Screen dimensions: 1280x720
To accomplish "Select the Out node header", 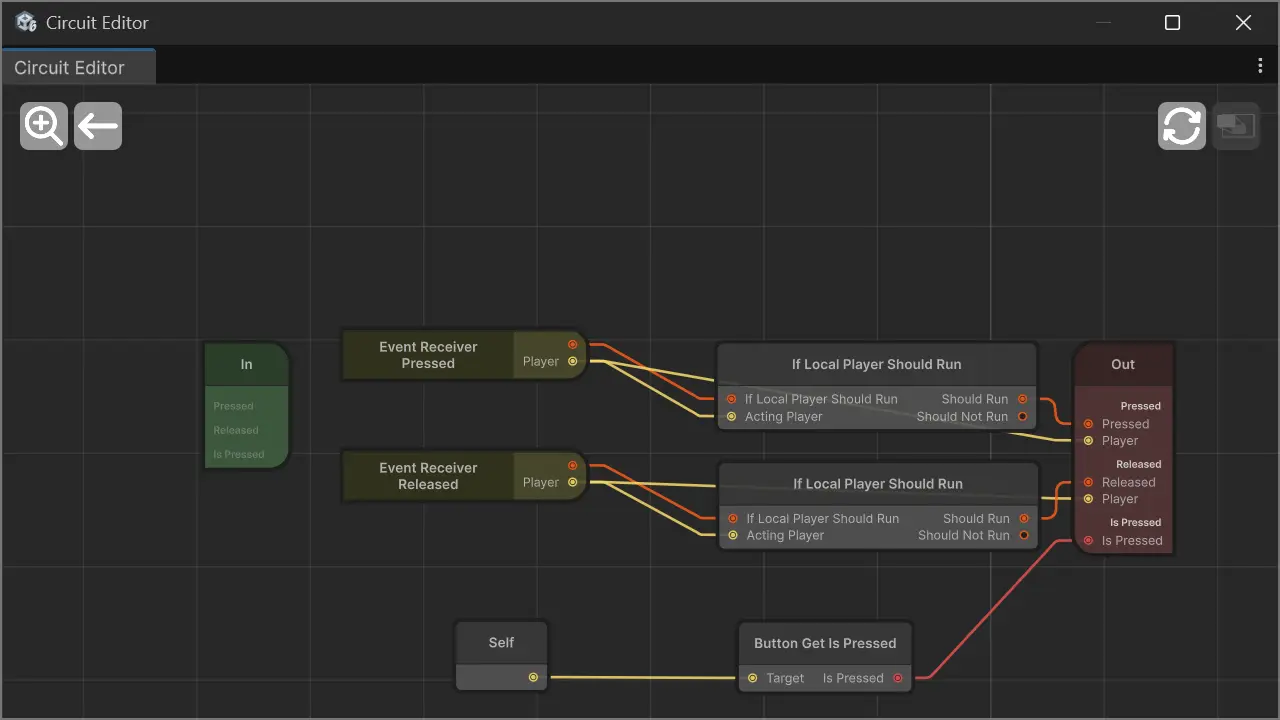I will 1123,364.
